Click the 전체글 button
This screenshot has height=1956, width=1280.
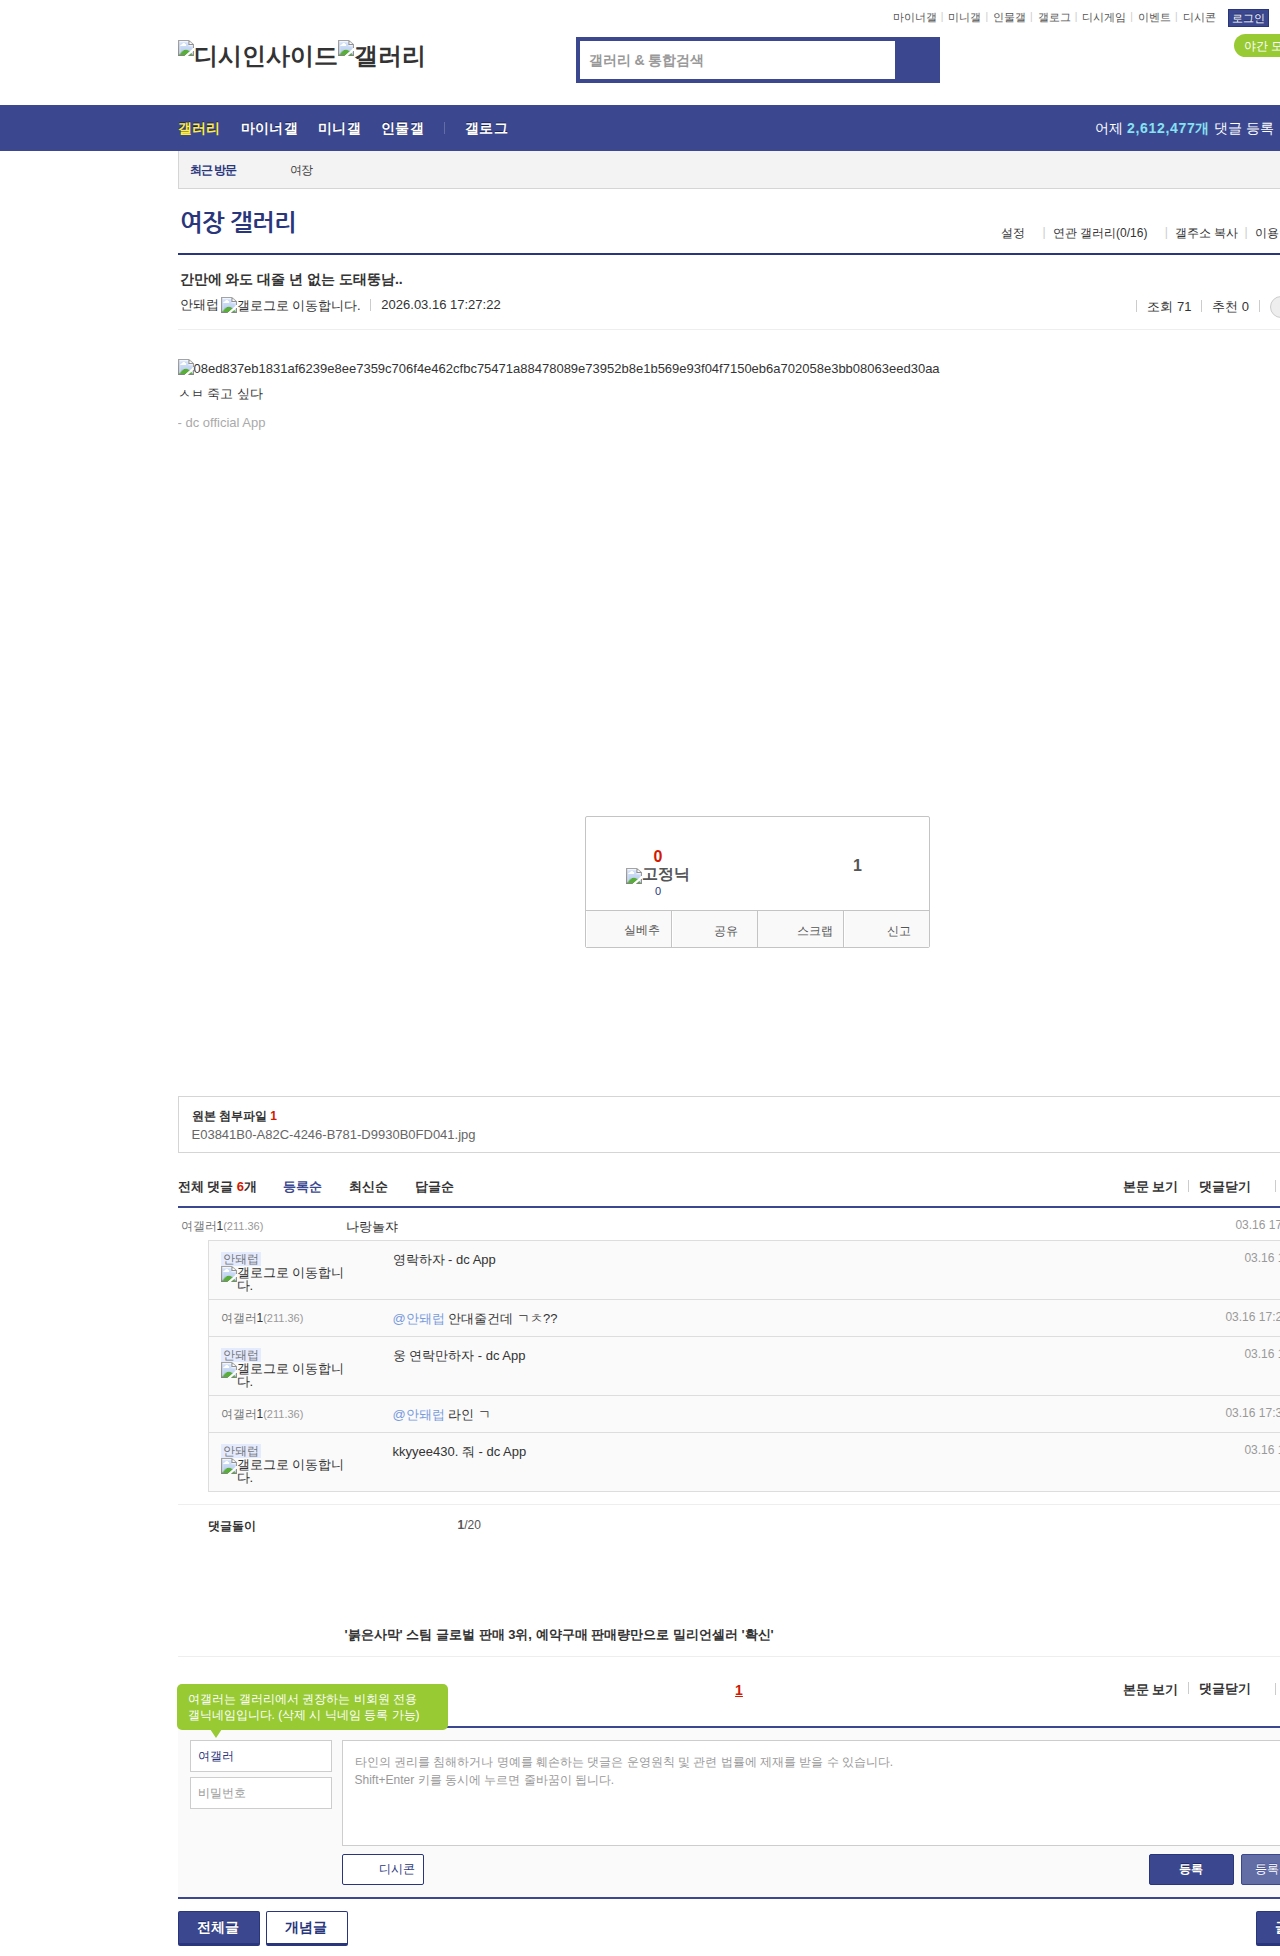[x=219, y=1928]
